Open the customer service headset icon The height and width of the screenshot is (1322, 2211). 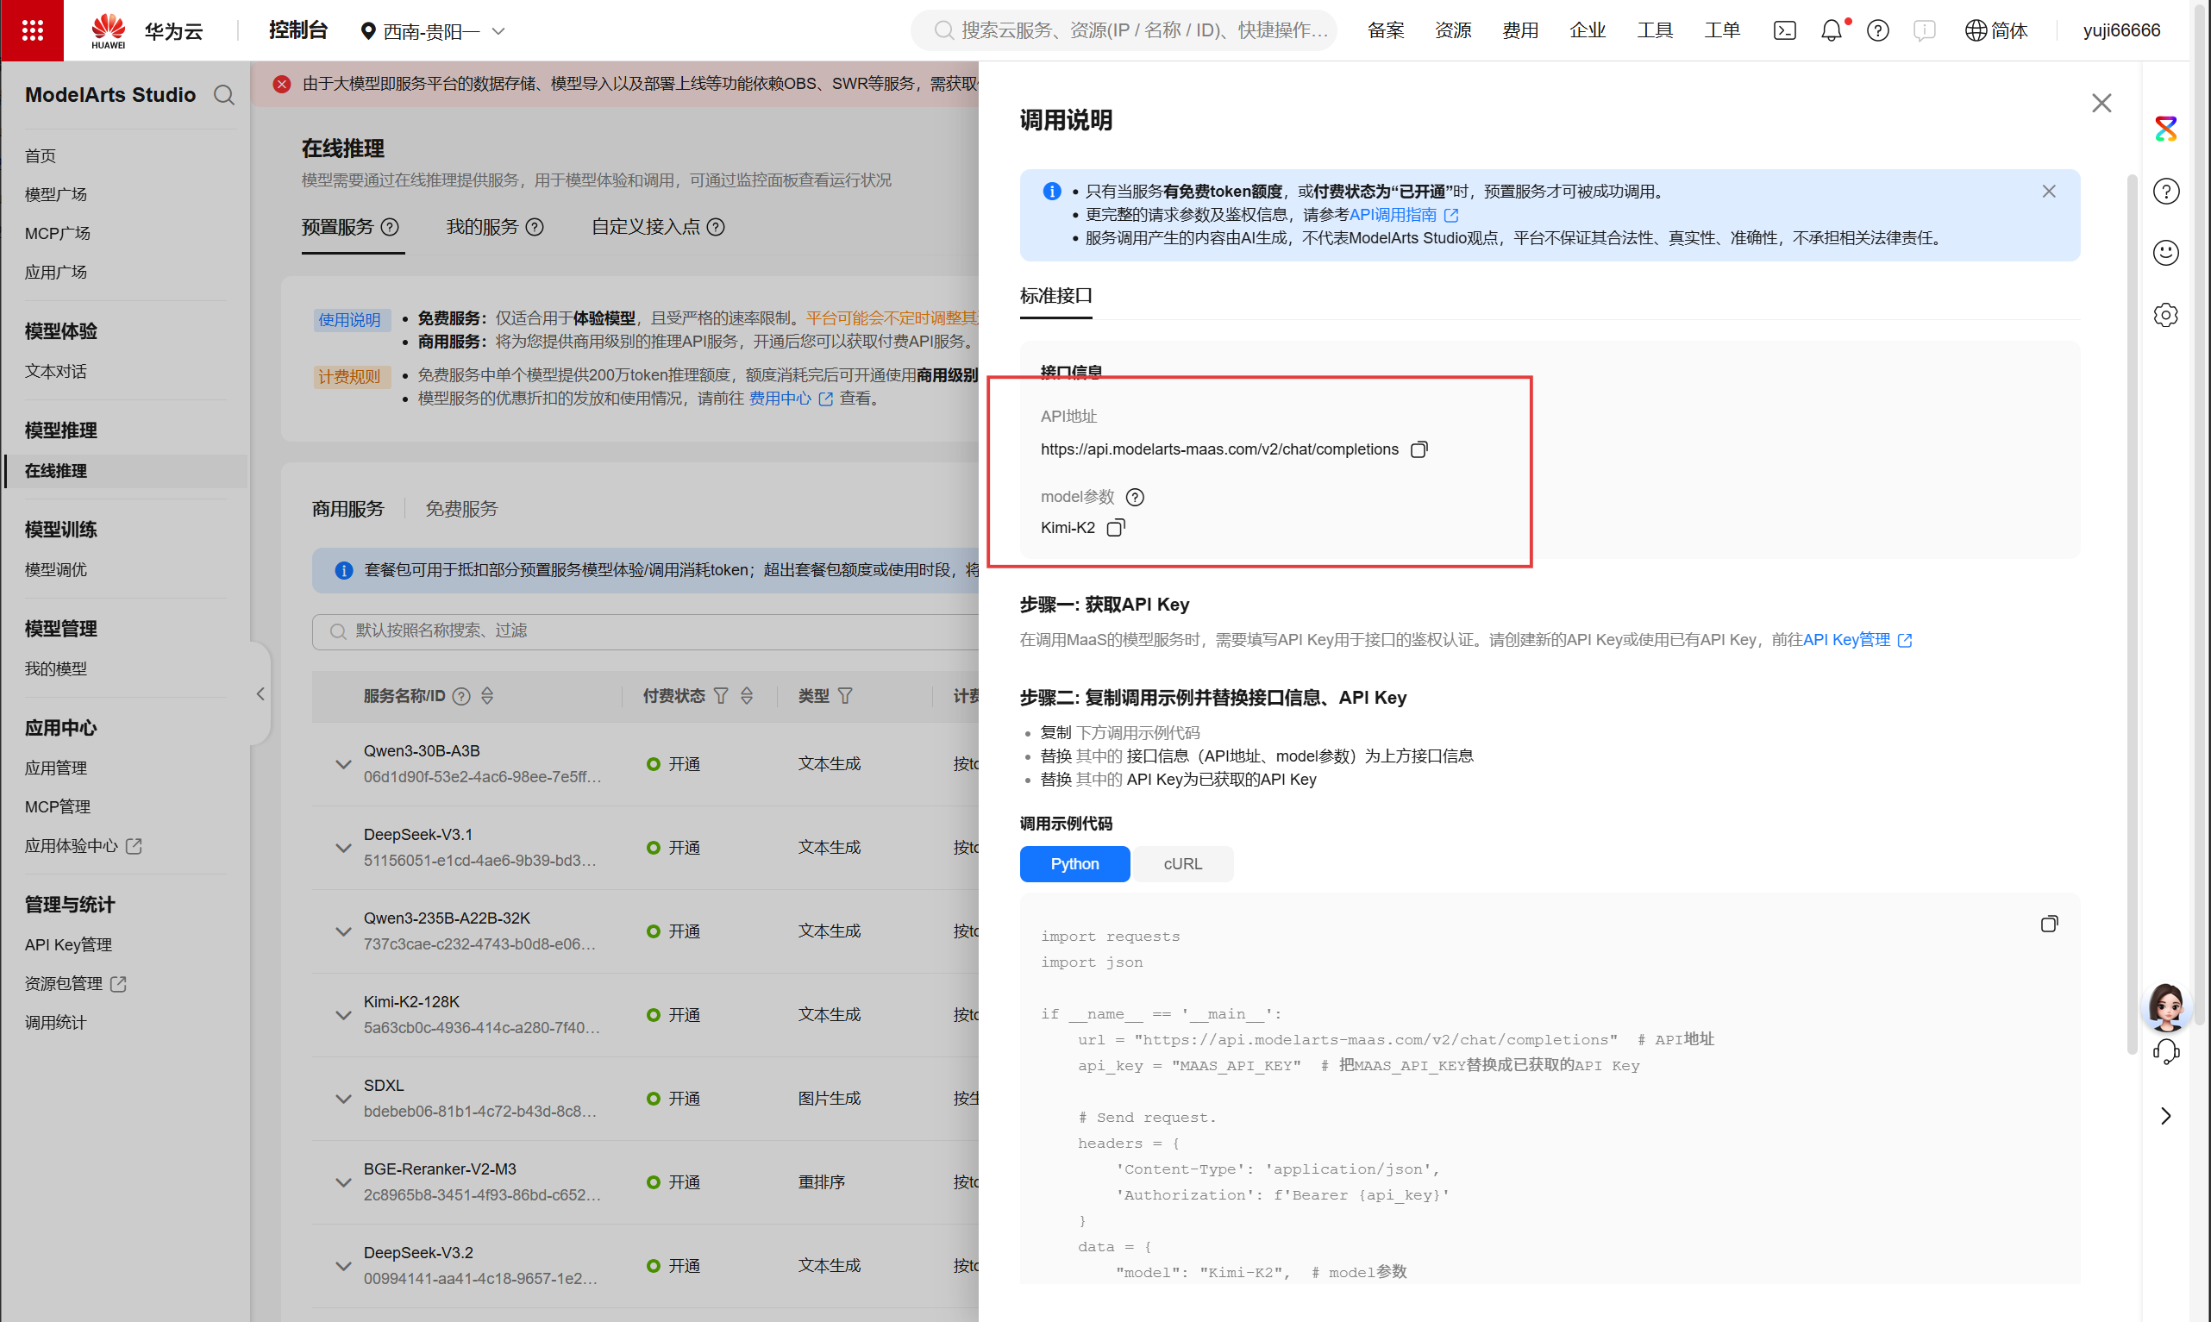2166,1052
